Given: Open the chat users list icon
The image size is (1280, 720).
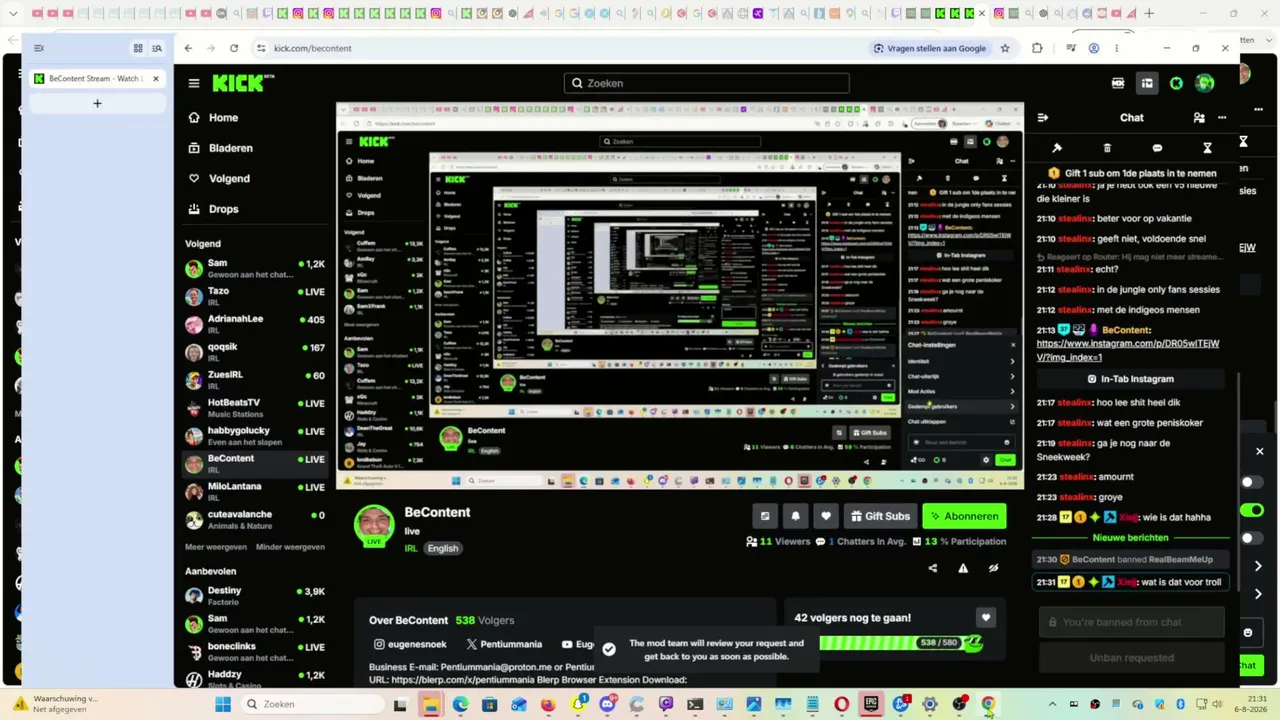Looking at the screenshot, I should 1199,118.
